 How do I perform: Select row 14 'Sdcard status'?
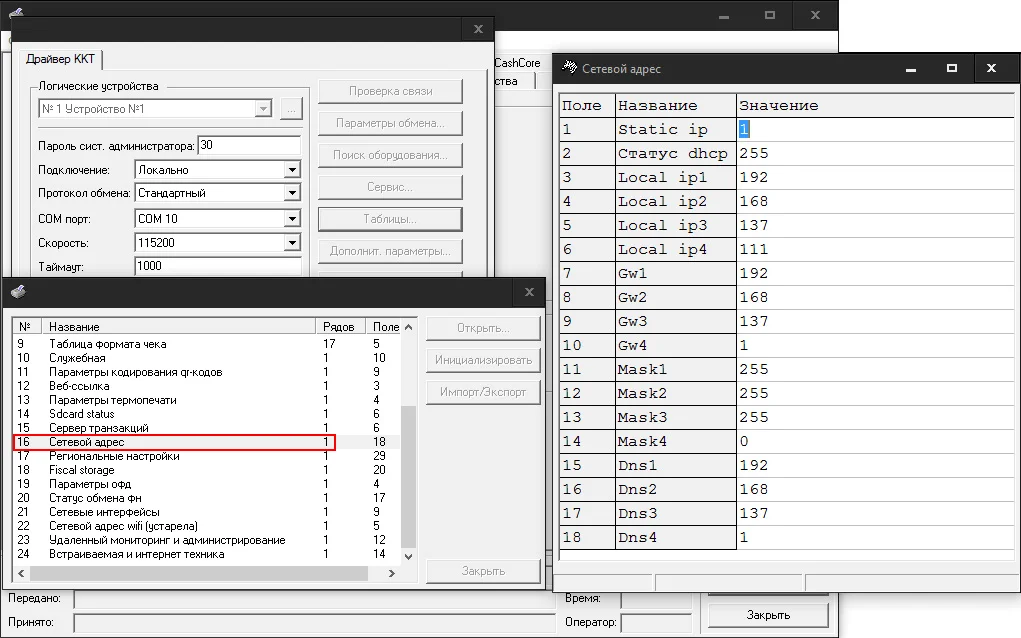206,414
